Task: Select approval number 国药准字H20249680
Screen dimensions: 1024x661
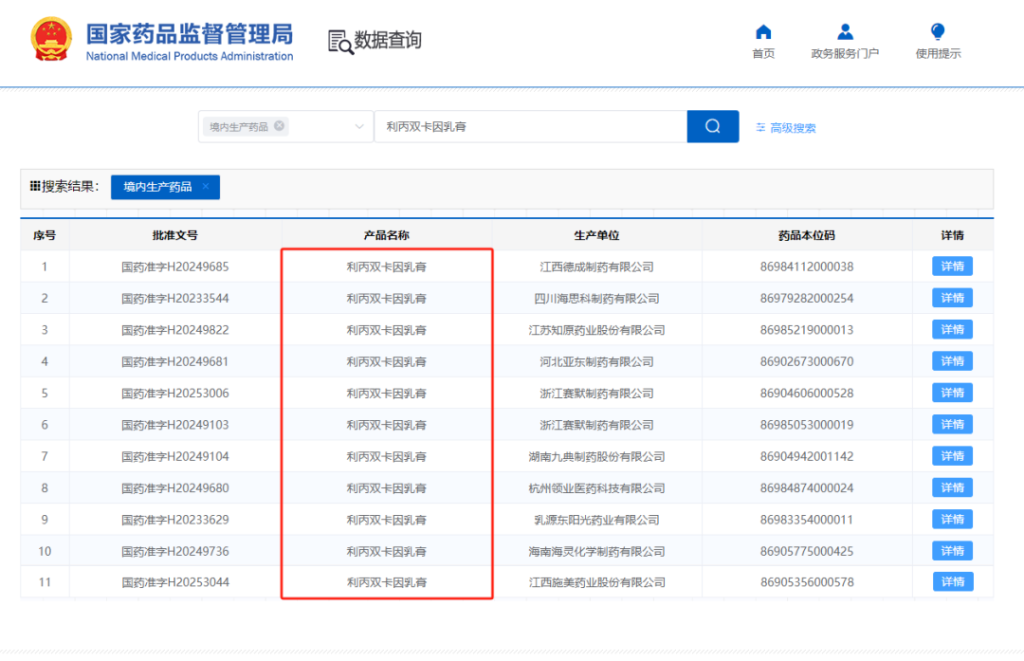Action: point(175,488)
